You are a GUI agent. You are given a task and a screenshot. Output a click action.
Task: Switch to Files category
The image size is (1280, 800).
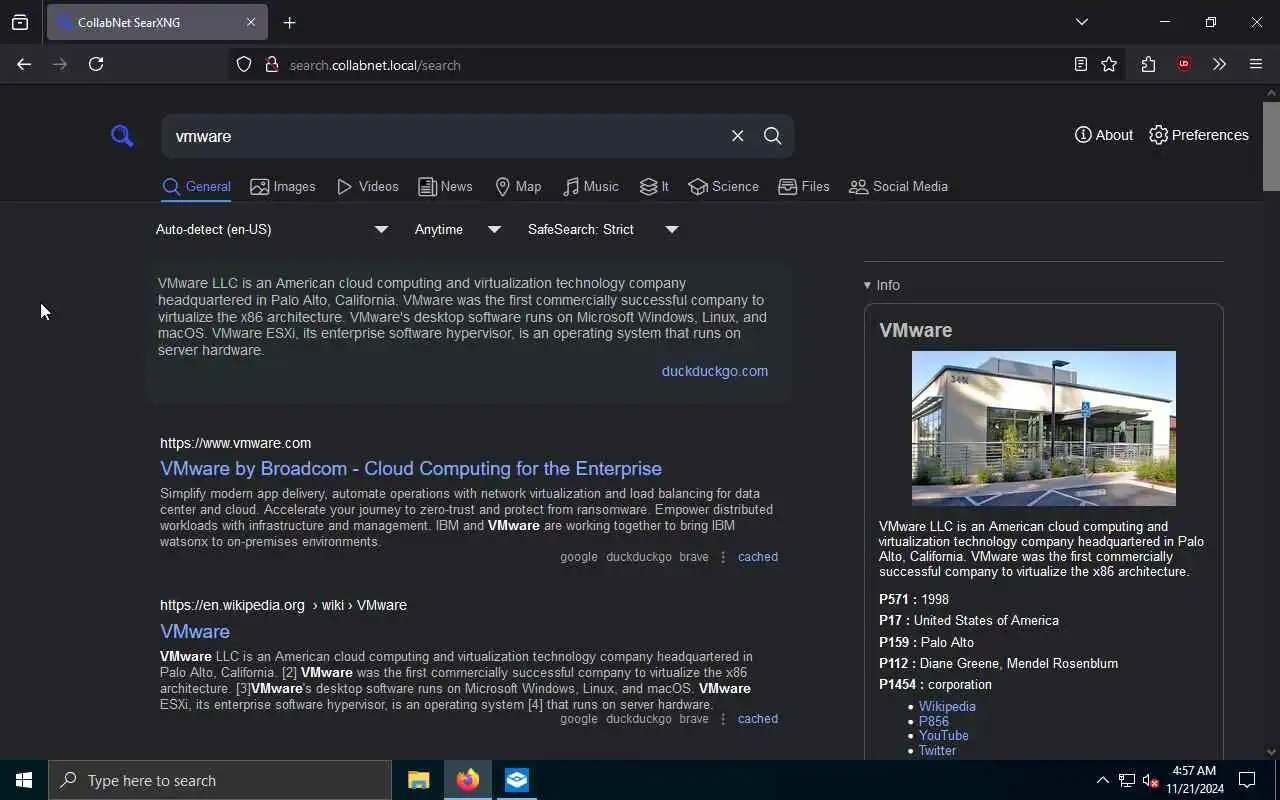point(804,187)
